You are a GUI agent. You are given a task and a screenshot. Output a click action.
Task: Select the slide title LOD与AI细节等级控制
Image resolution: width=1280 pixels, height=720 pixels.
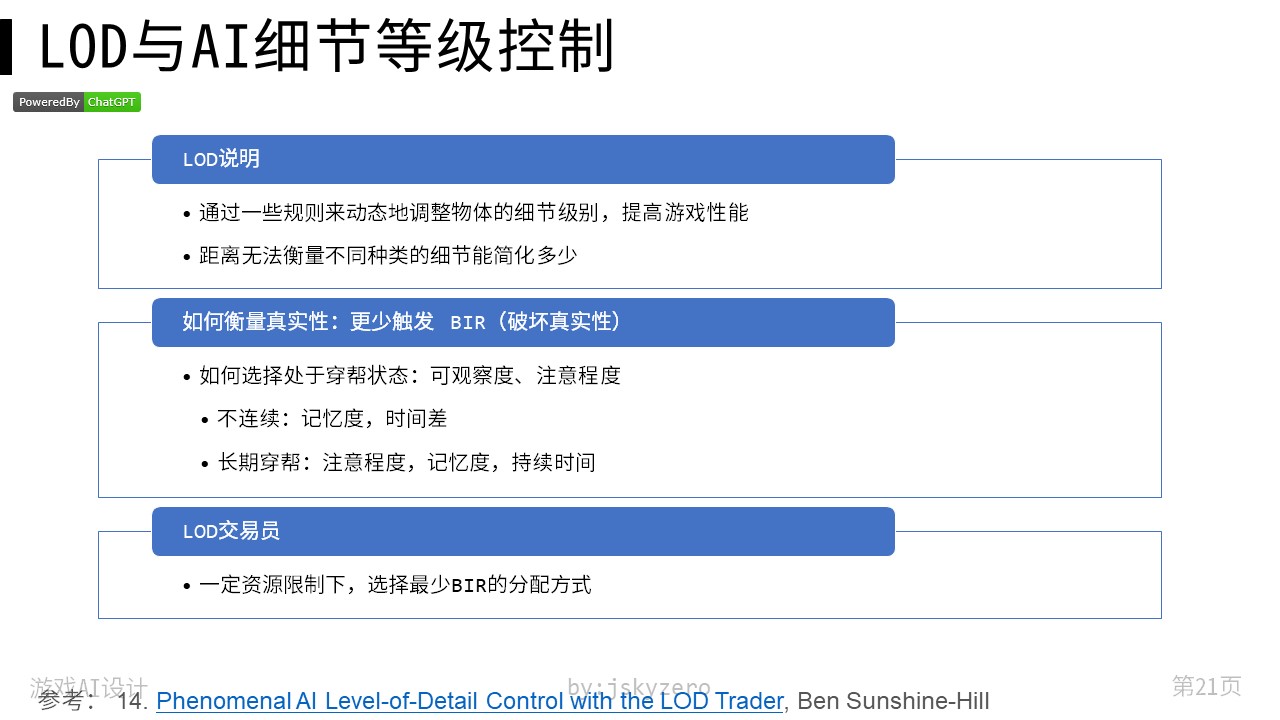click(326, 47)
